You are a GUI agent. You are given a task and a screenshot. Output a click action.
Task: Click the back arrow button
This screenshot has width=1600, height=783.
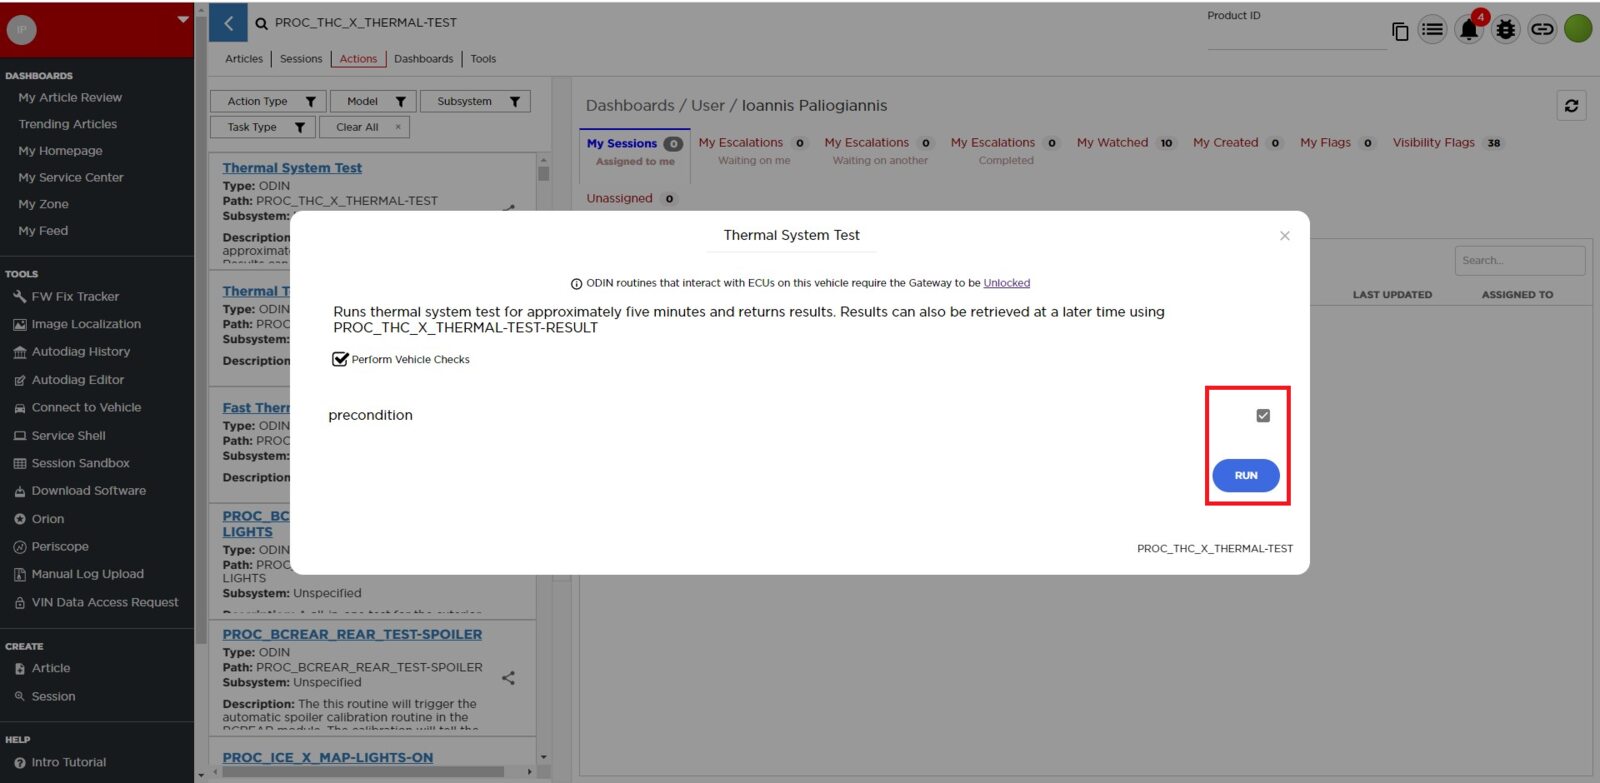pos(228,23)
